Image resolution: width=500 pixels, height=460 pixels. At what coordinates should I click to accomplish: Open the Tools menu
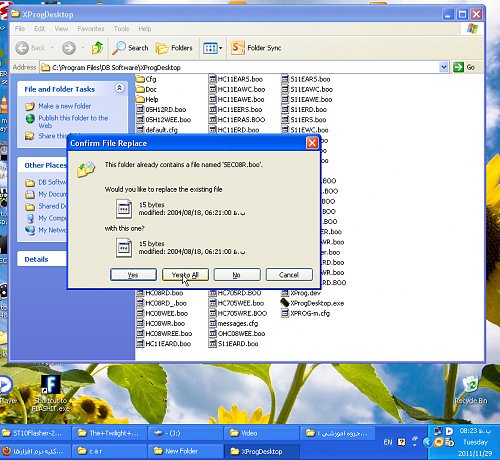[x=121, y=29]
